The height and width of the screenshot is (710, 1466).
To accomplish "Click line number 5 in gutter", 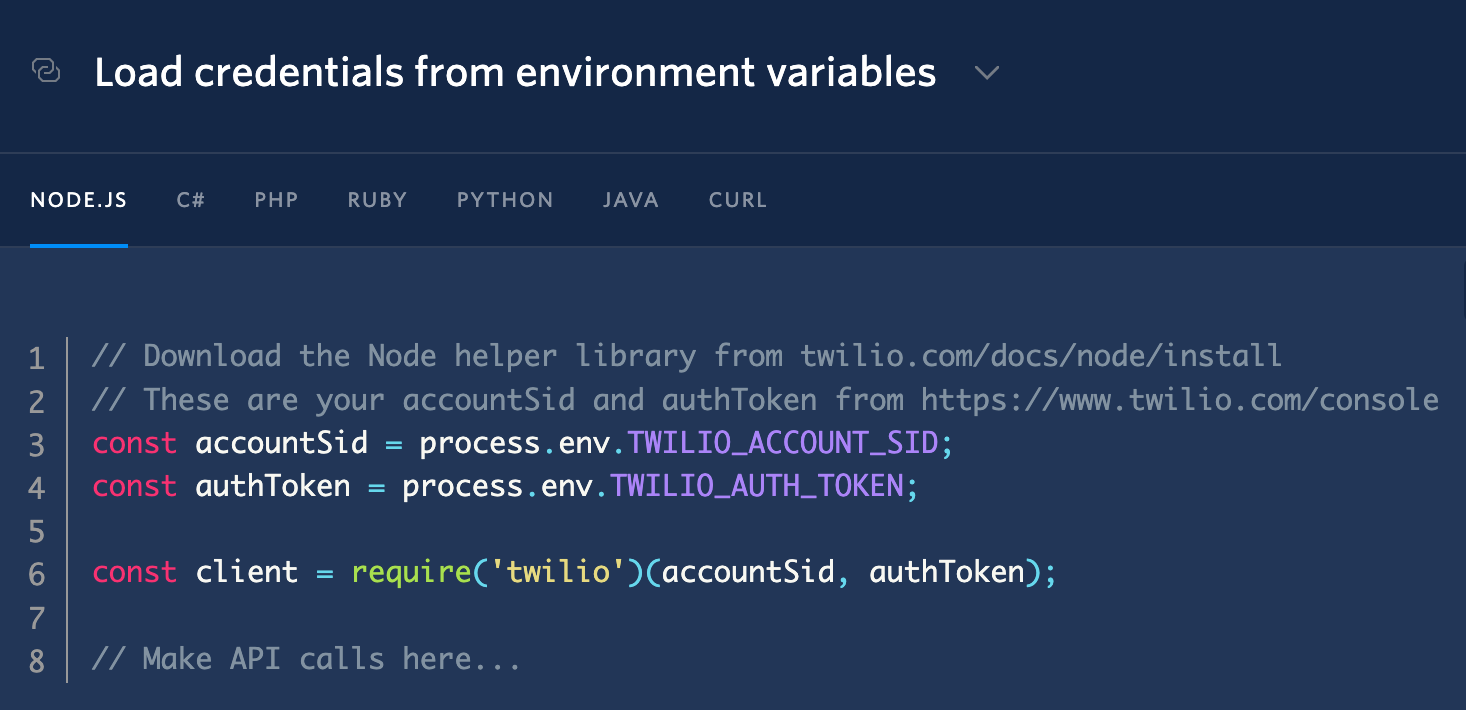I will coord(37,531).
